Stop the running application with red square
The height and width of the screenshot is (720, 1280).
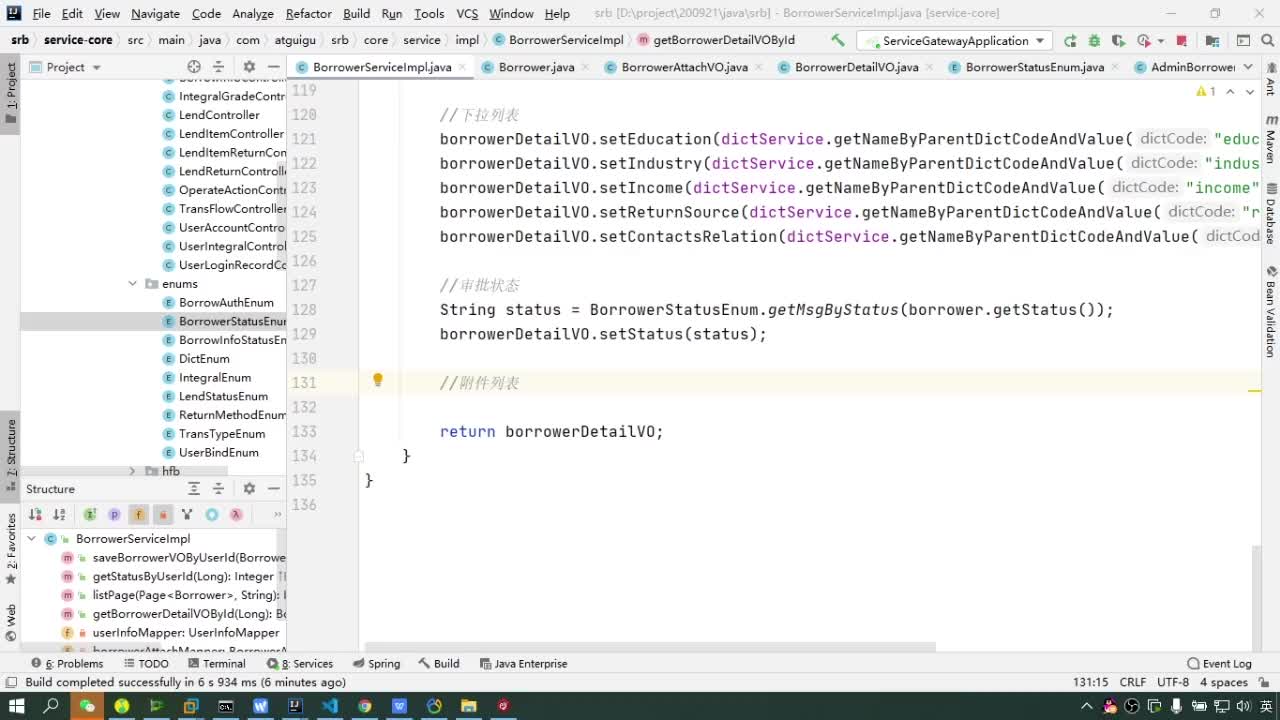click(x=1181, y=41)
